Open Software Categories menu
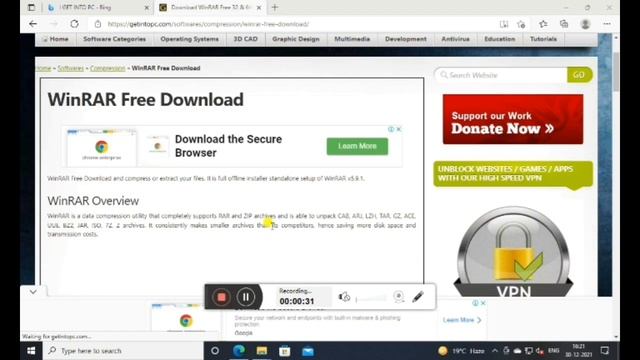 114,39
